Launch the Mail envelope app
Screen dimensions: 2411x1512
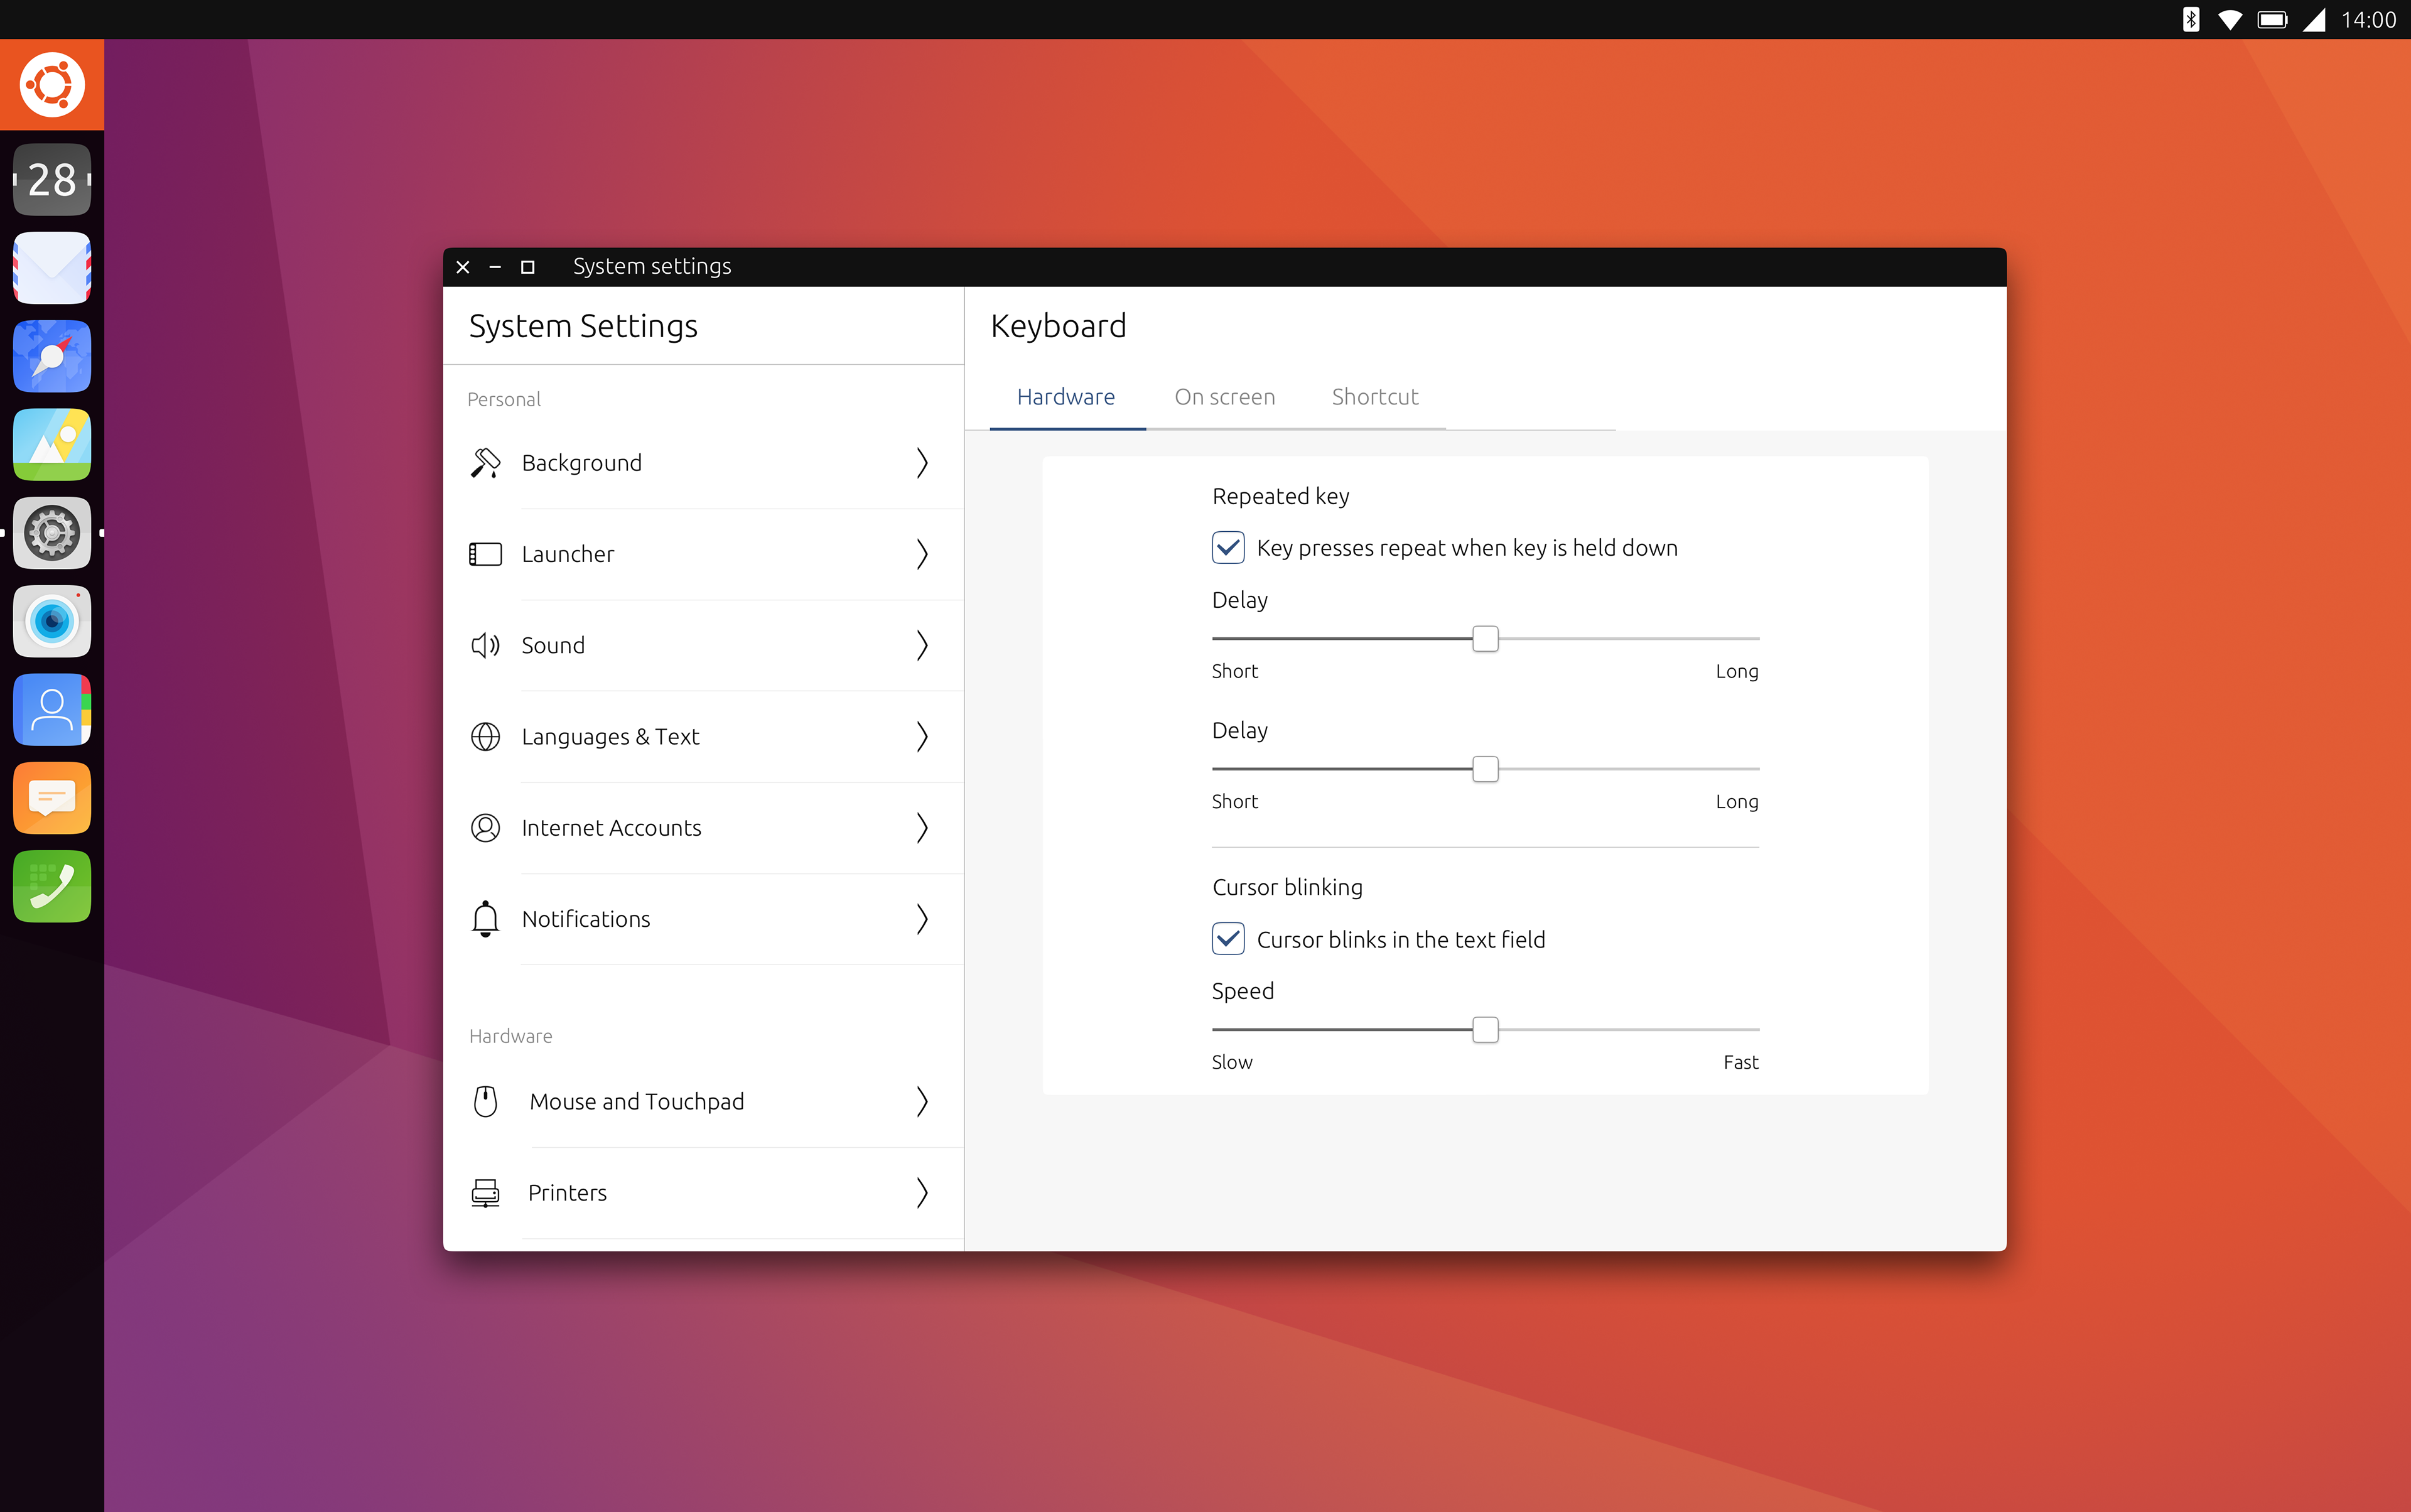tap(52, 268)
